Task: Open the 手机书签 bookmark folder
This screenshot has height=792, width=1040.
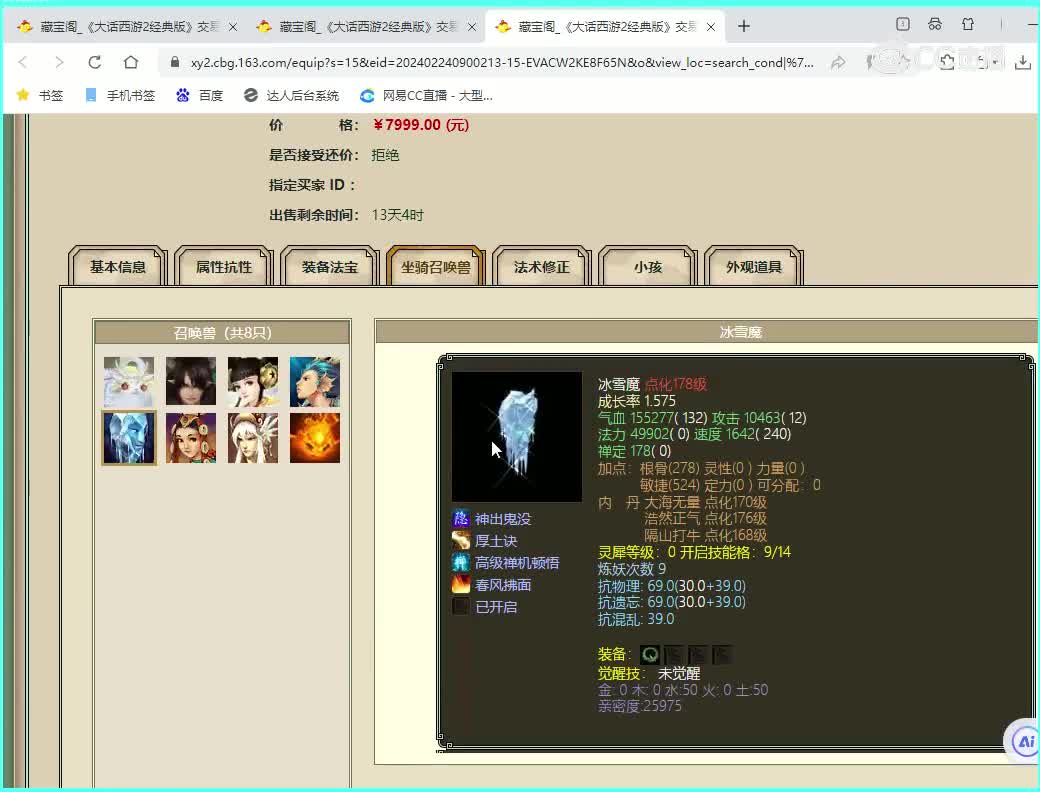Action: pyautogui.click(x=121, y=96)
